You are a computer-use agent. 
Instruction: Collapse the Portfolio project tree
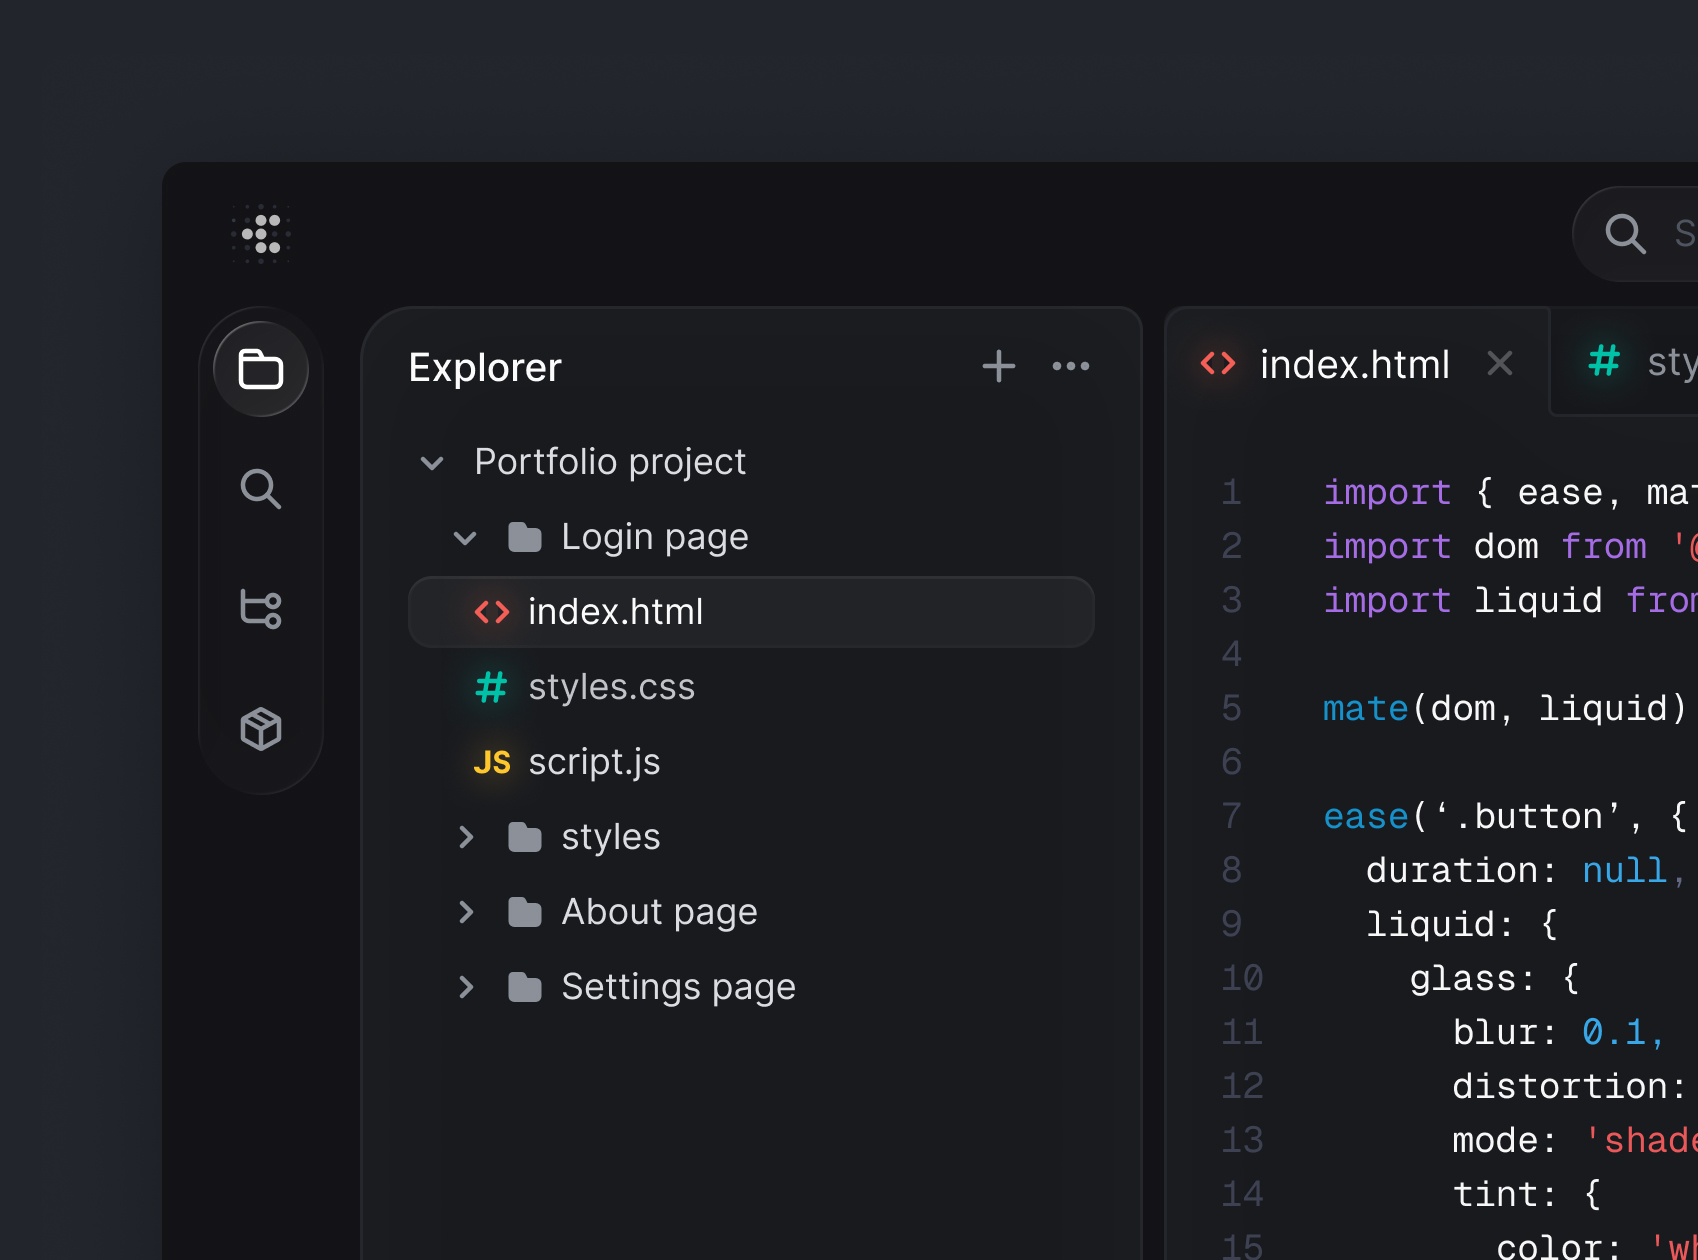pos(432,463)
